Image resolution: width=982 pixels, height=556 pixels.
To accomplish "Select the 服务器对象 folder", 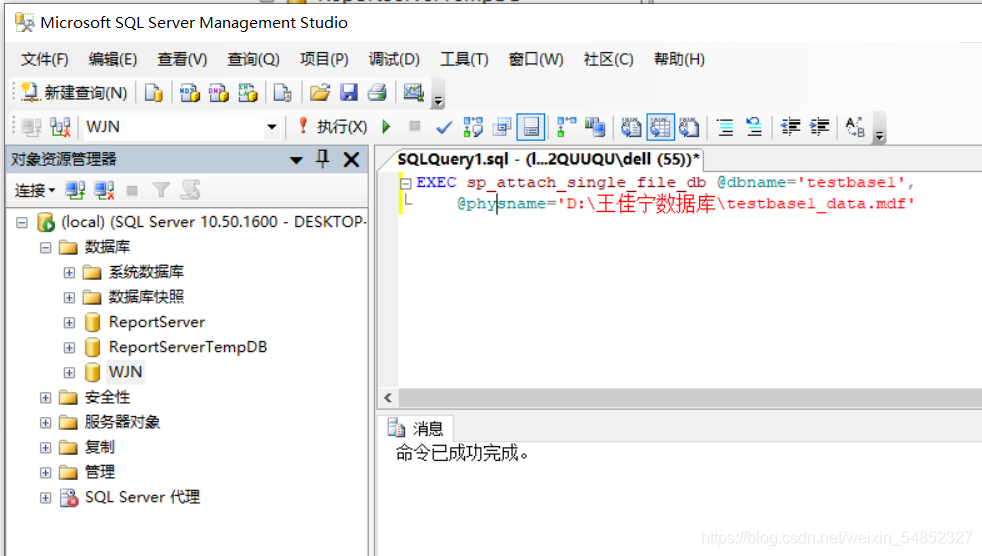I will pos(122,422).
